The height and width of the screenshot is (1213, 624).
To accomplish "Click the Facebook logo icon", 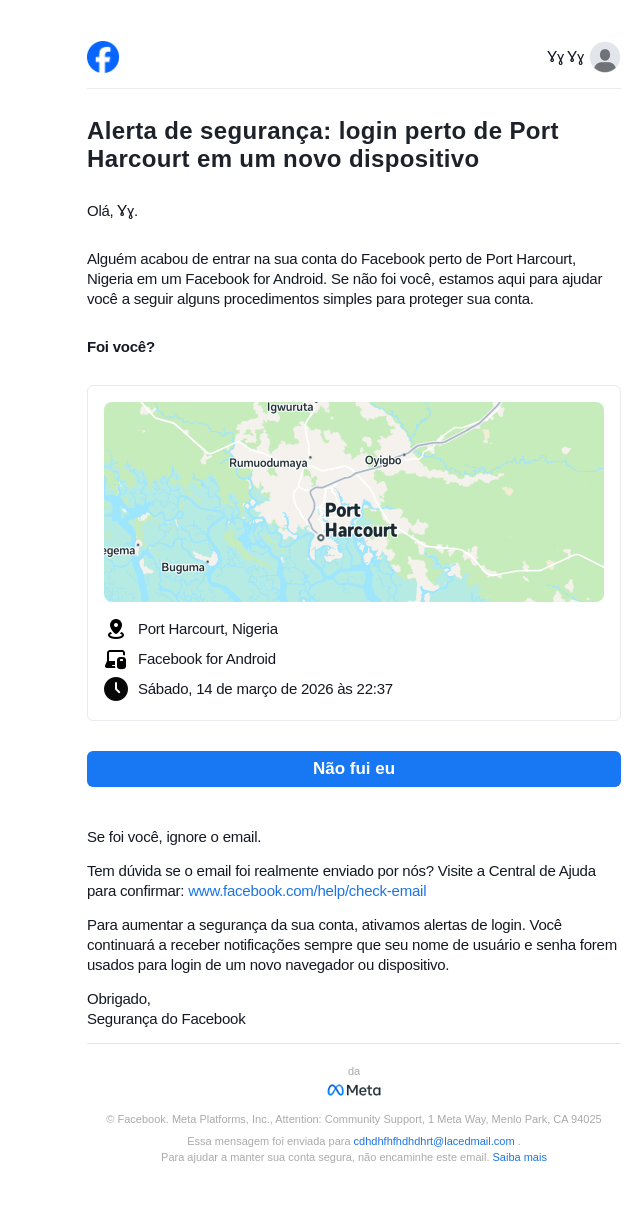I will (x=103, y=57).
